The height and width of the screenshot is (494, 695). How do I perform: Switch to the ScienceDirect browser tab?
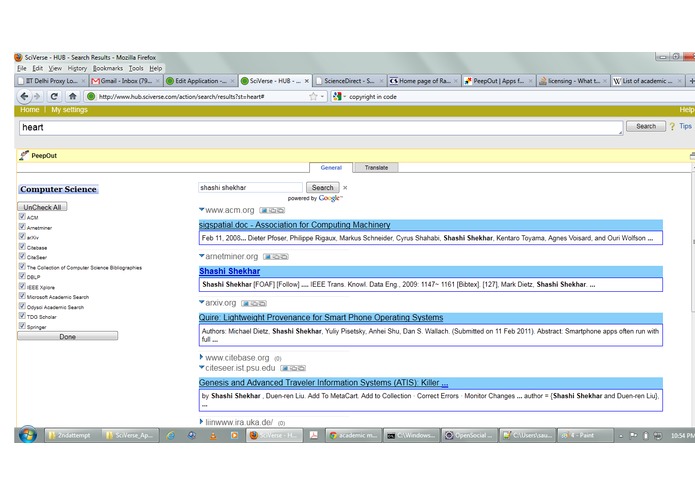[x=349, y=81]
